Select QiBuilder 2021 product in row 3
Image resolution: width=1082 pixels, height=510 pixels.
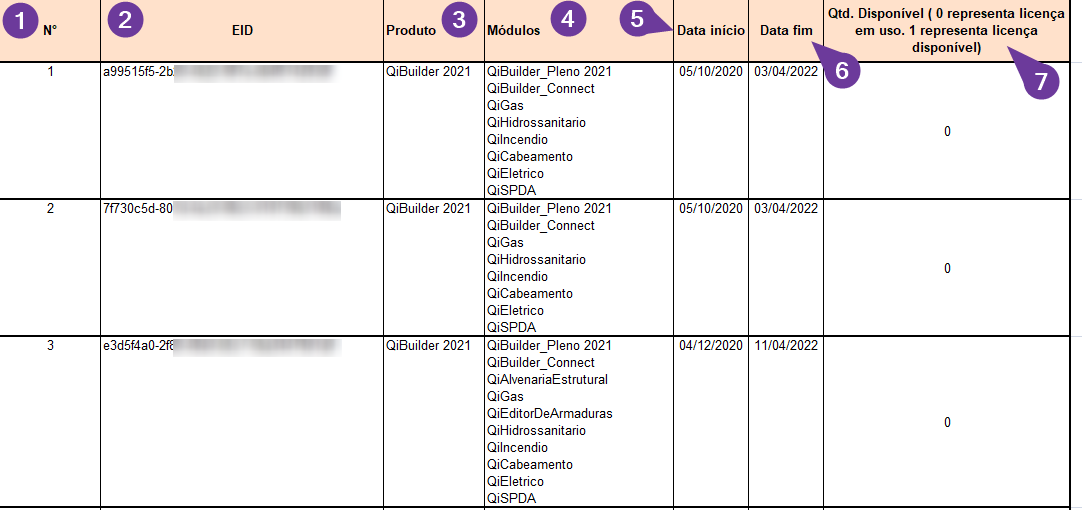tap(429, 345)
